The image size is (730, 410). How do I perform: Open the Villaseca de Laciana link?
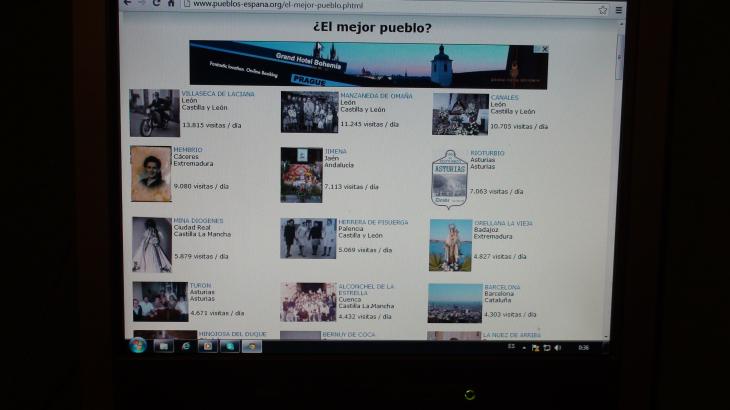coord(217,94)
